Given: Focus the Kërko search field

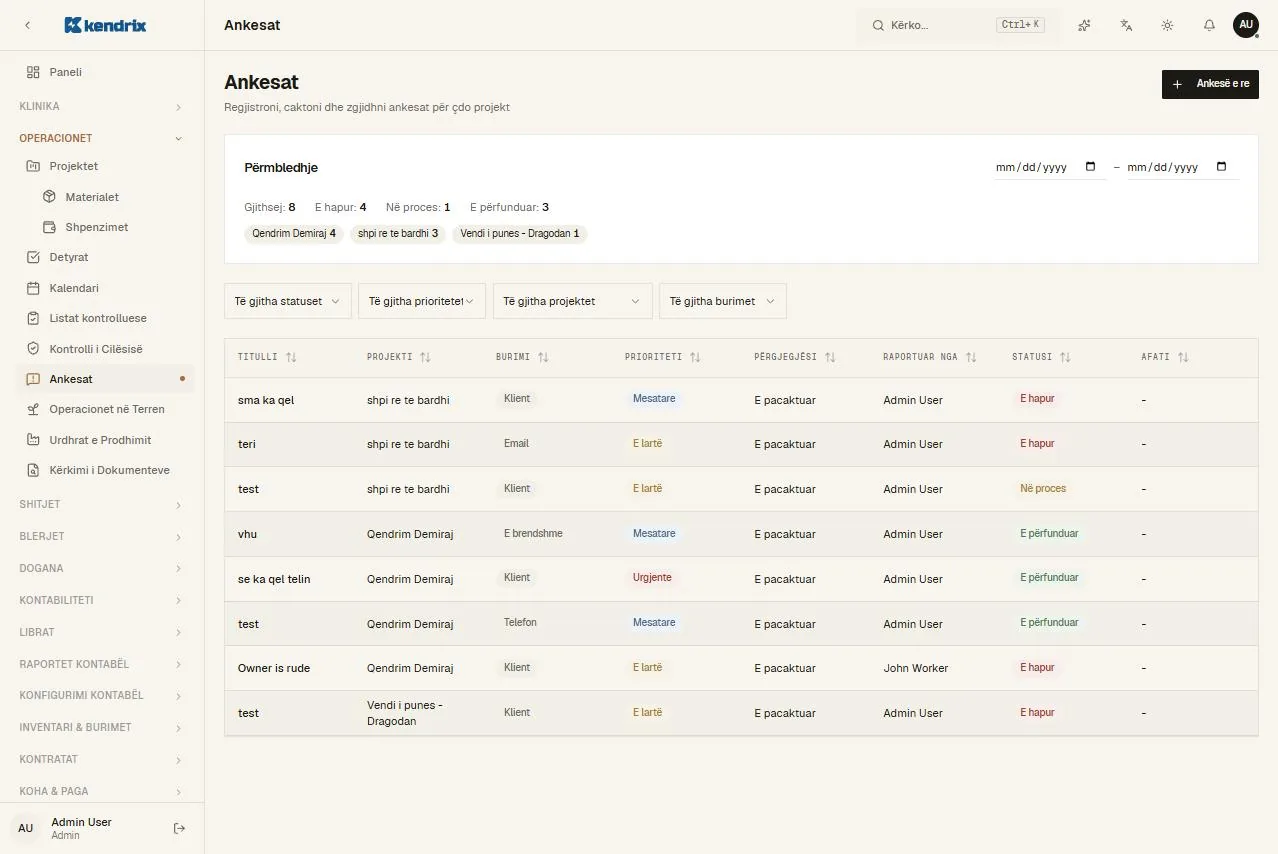Looking at the screenshot, I should click(x=959, y=25).
